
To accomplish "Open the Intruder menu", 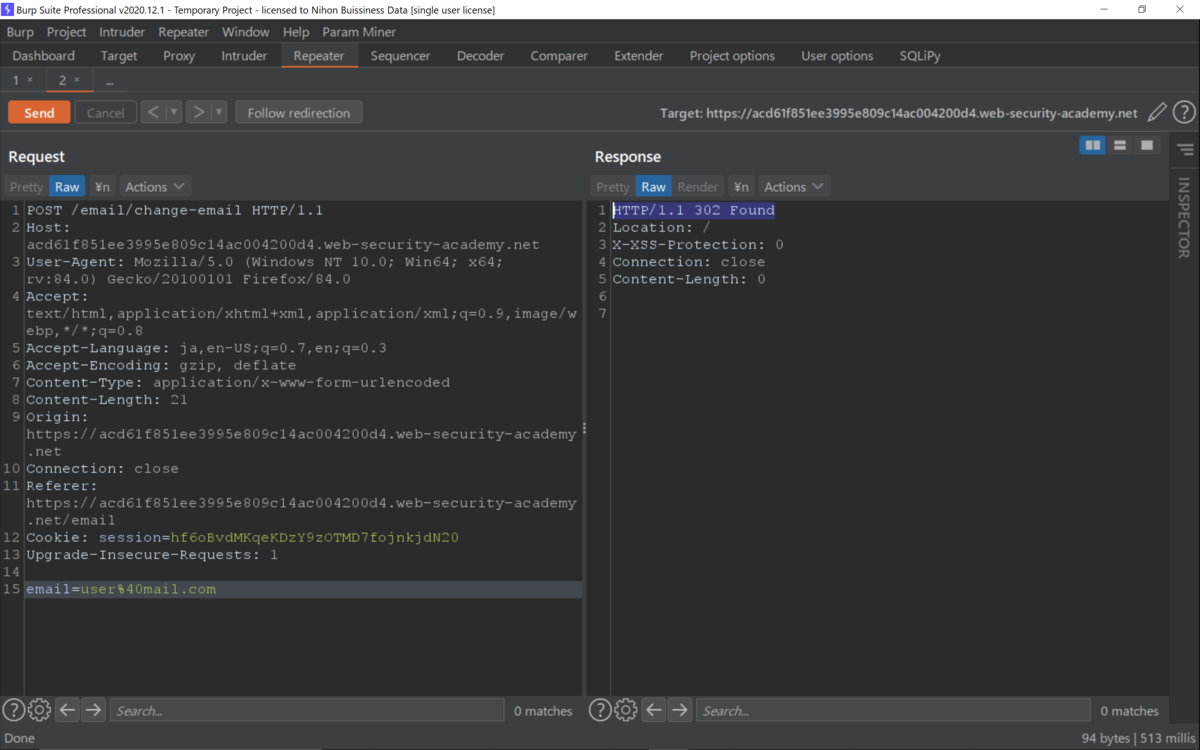I will tap(122, 32).
